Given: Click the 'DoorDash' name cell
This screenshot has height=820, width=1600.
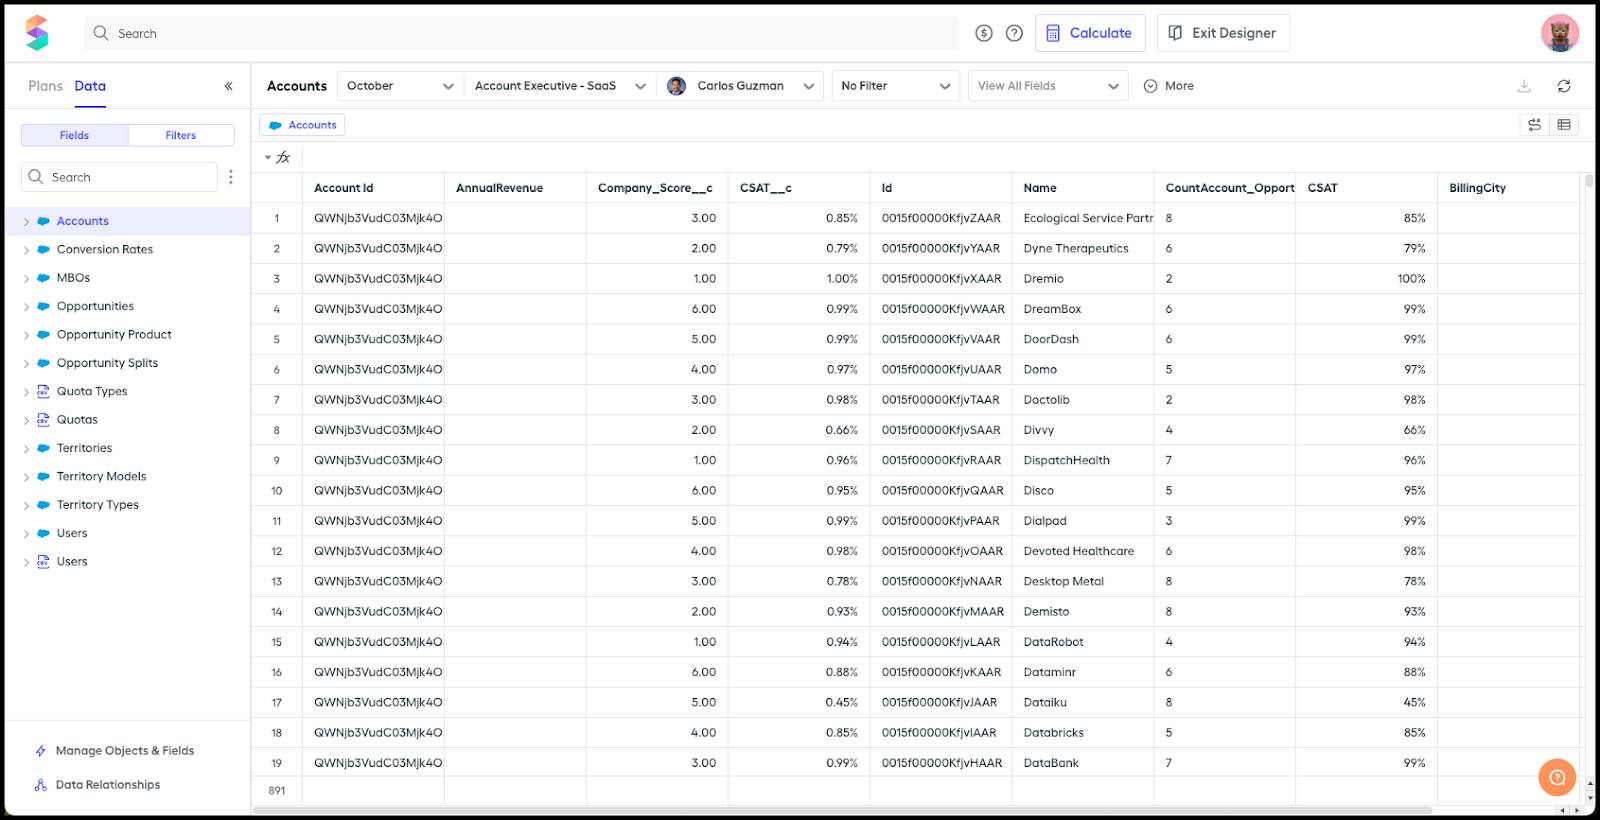Looking at the screenshot, I should [x=1083, y=339].
